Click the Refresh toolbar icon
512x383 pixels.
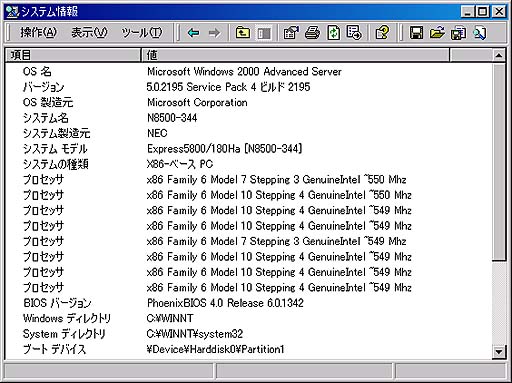(333, 33)
